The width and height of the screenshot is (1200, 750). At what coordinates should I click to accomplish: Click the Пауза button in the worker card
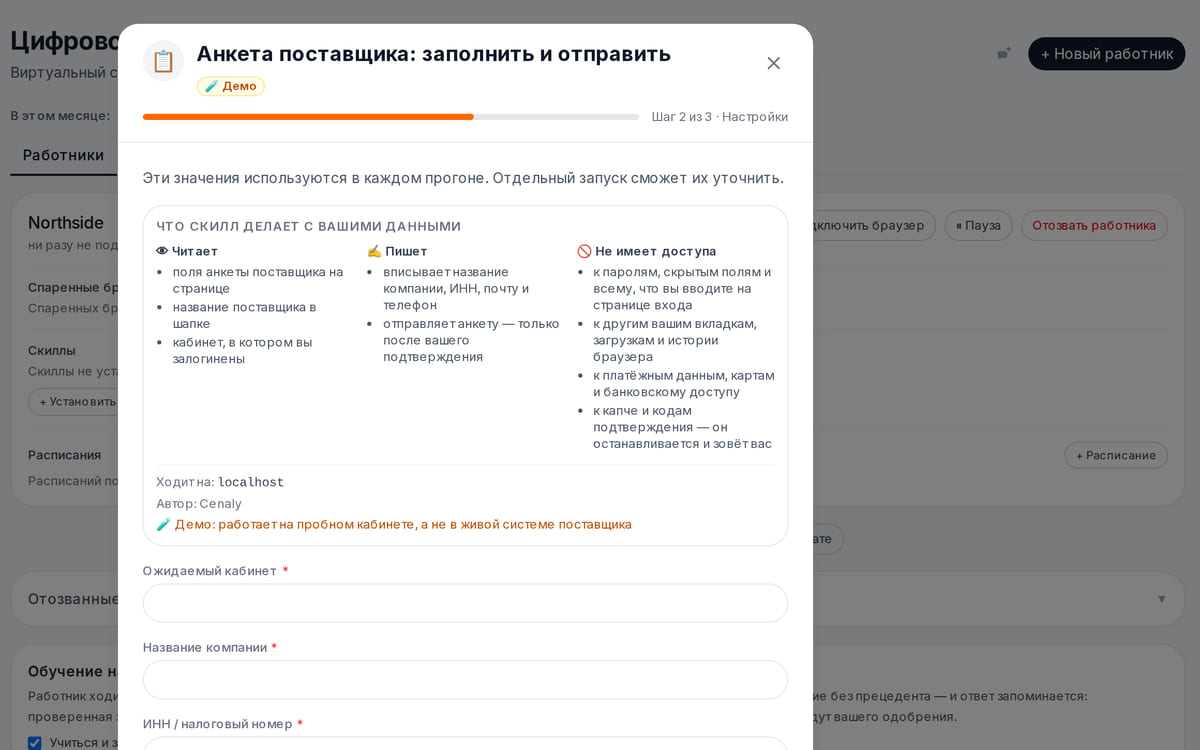tap(978, 225)
